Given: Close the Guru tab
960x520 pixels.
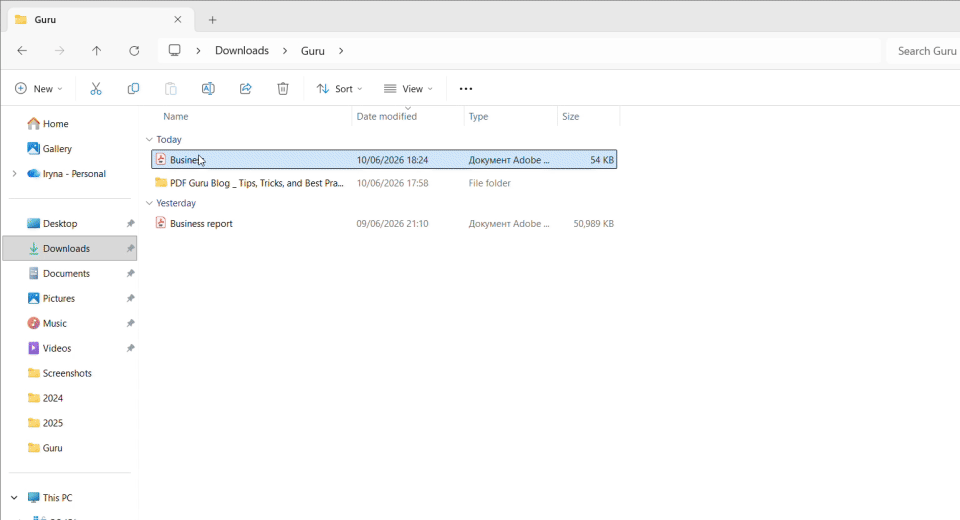Looking at the screenshot, I should pos(178,20).
